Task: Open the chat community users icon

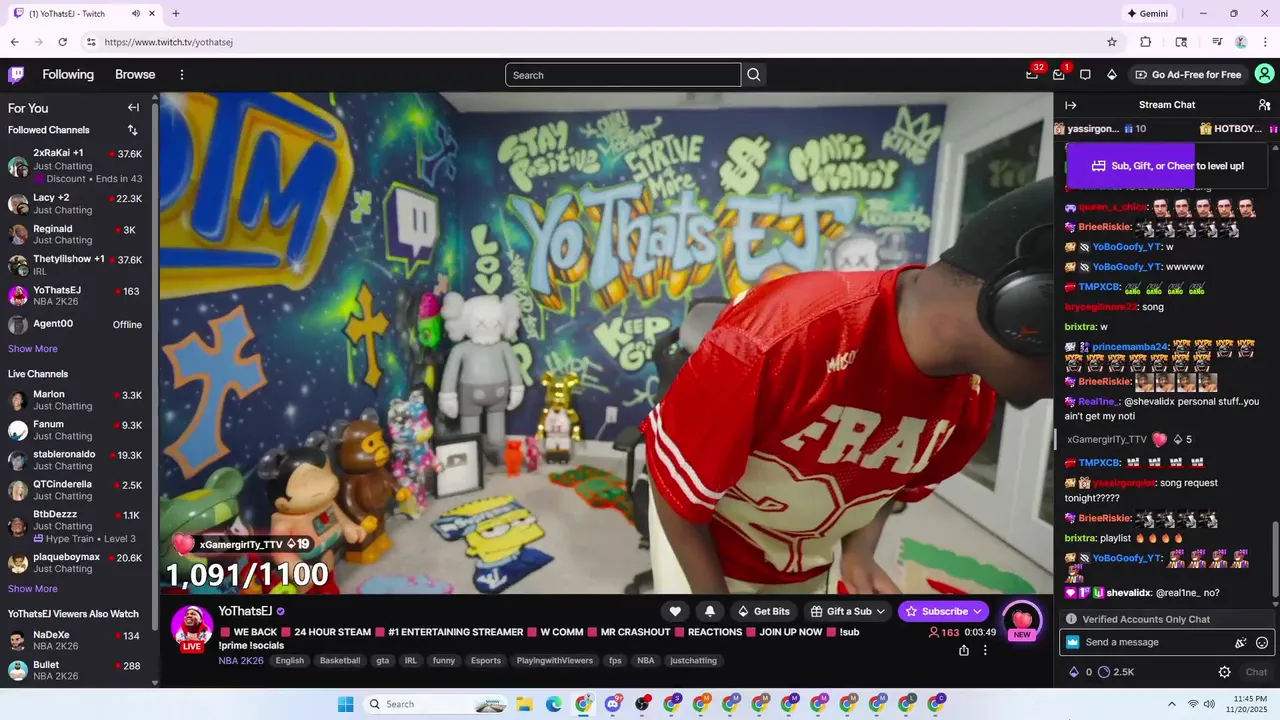Action: [x=1264, y=105]
